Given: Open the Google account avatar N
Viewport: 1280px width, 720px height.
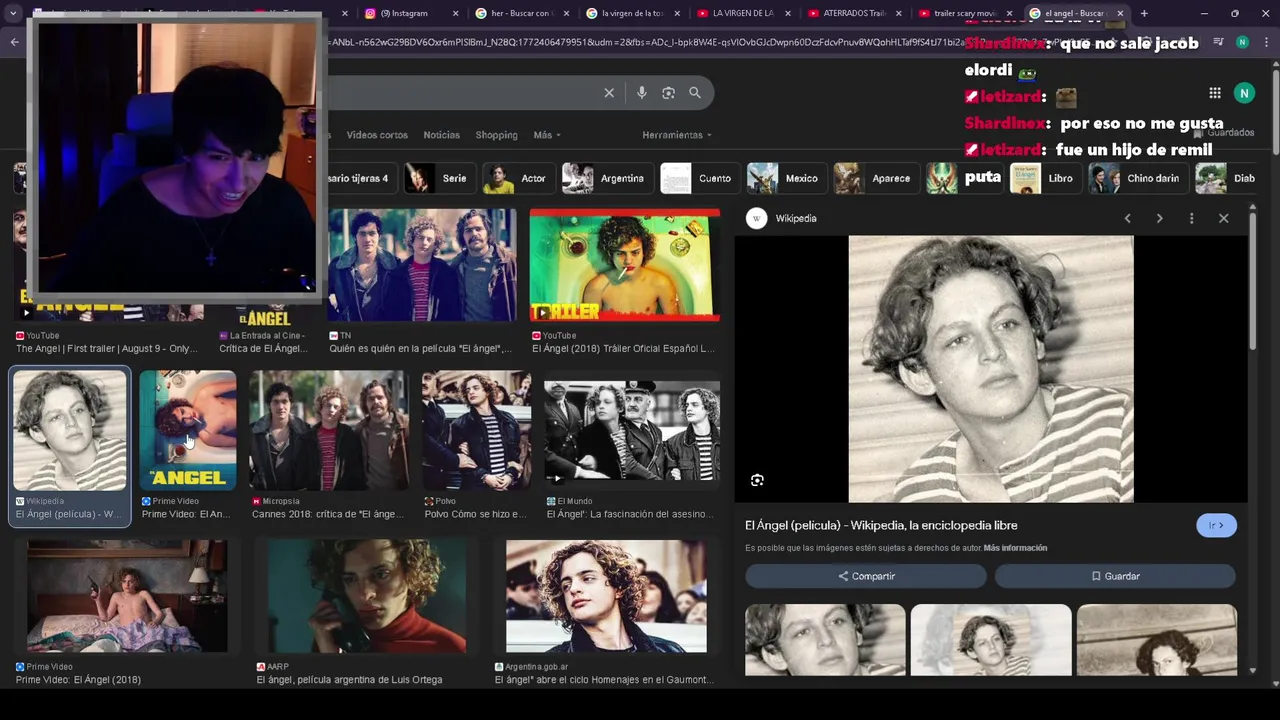Looking at the screenshot, I should point(1244,93).
